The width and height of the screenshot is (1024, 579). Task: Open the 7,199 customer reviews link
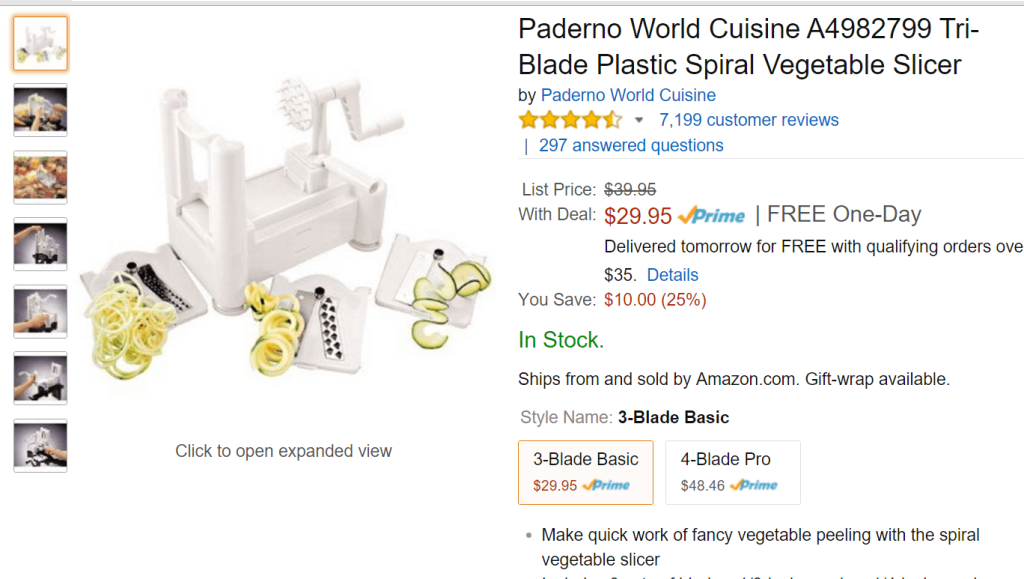pyautogui.click(x=748, y=120)
